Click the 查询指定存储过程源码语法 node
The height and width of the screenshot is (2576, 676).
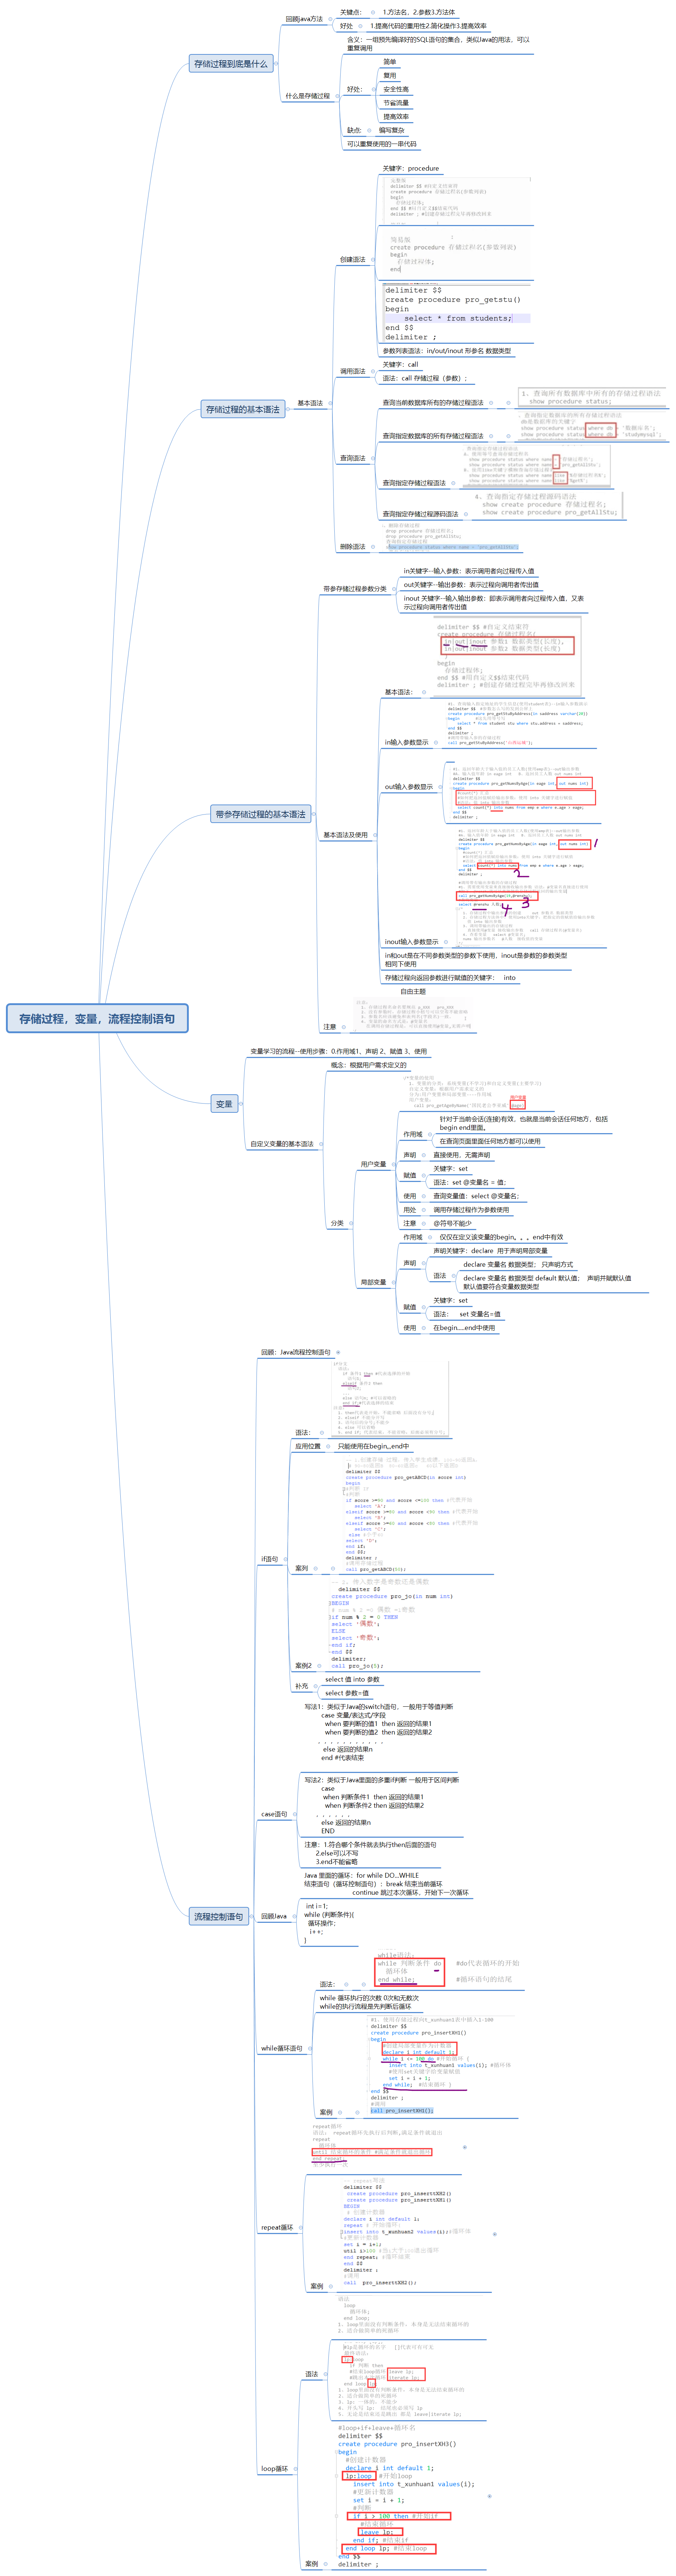420,514
